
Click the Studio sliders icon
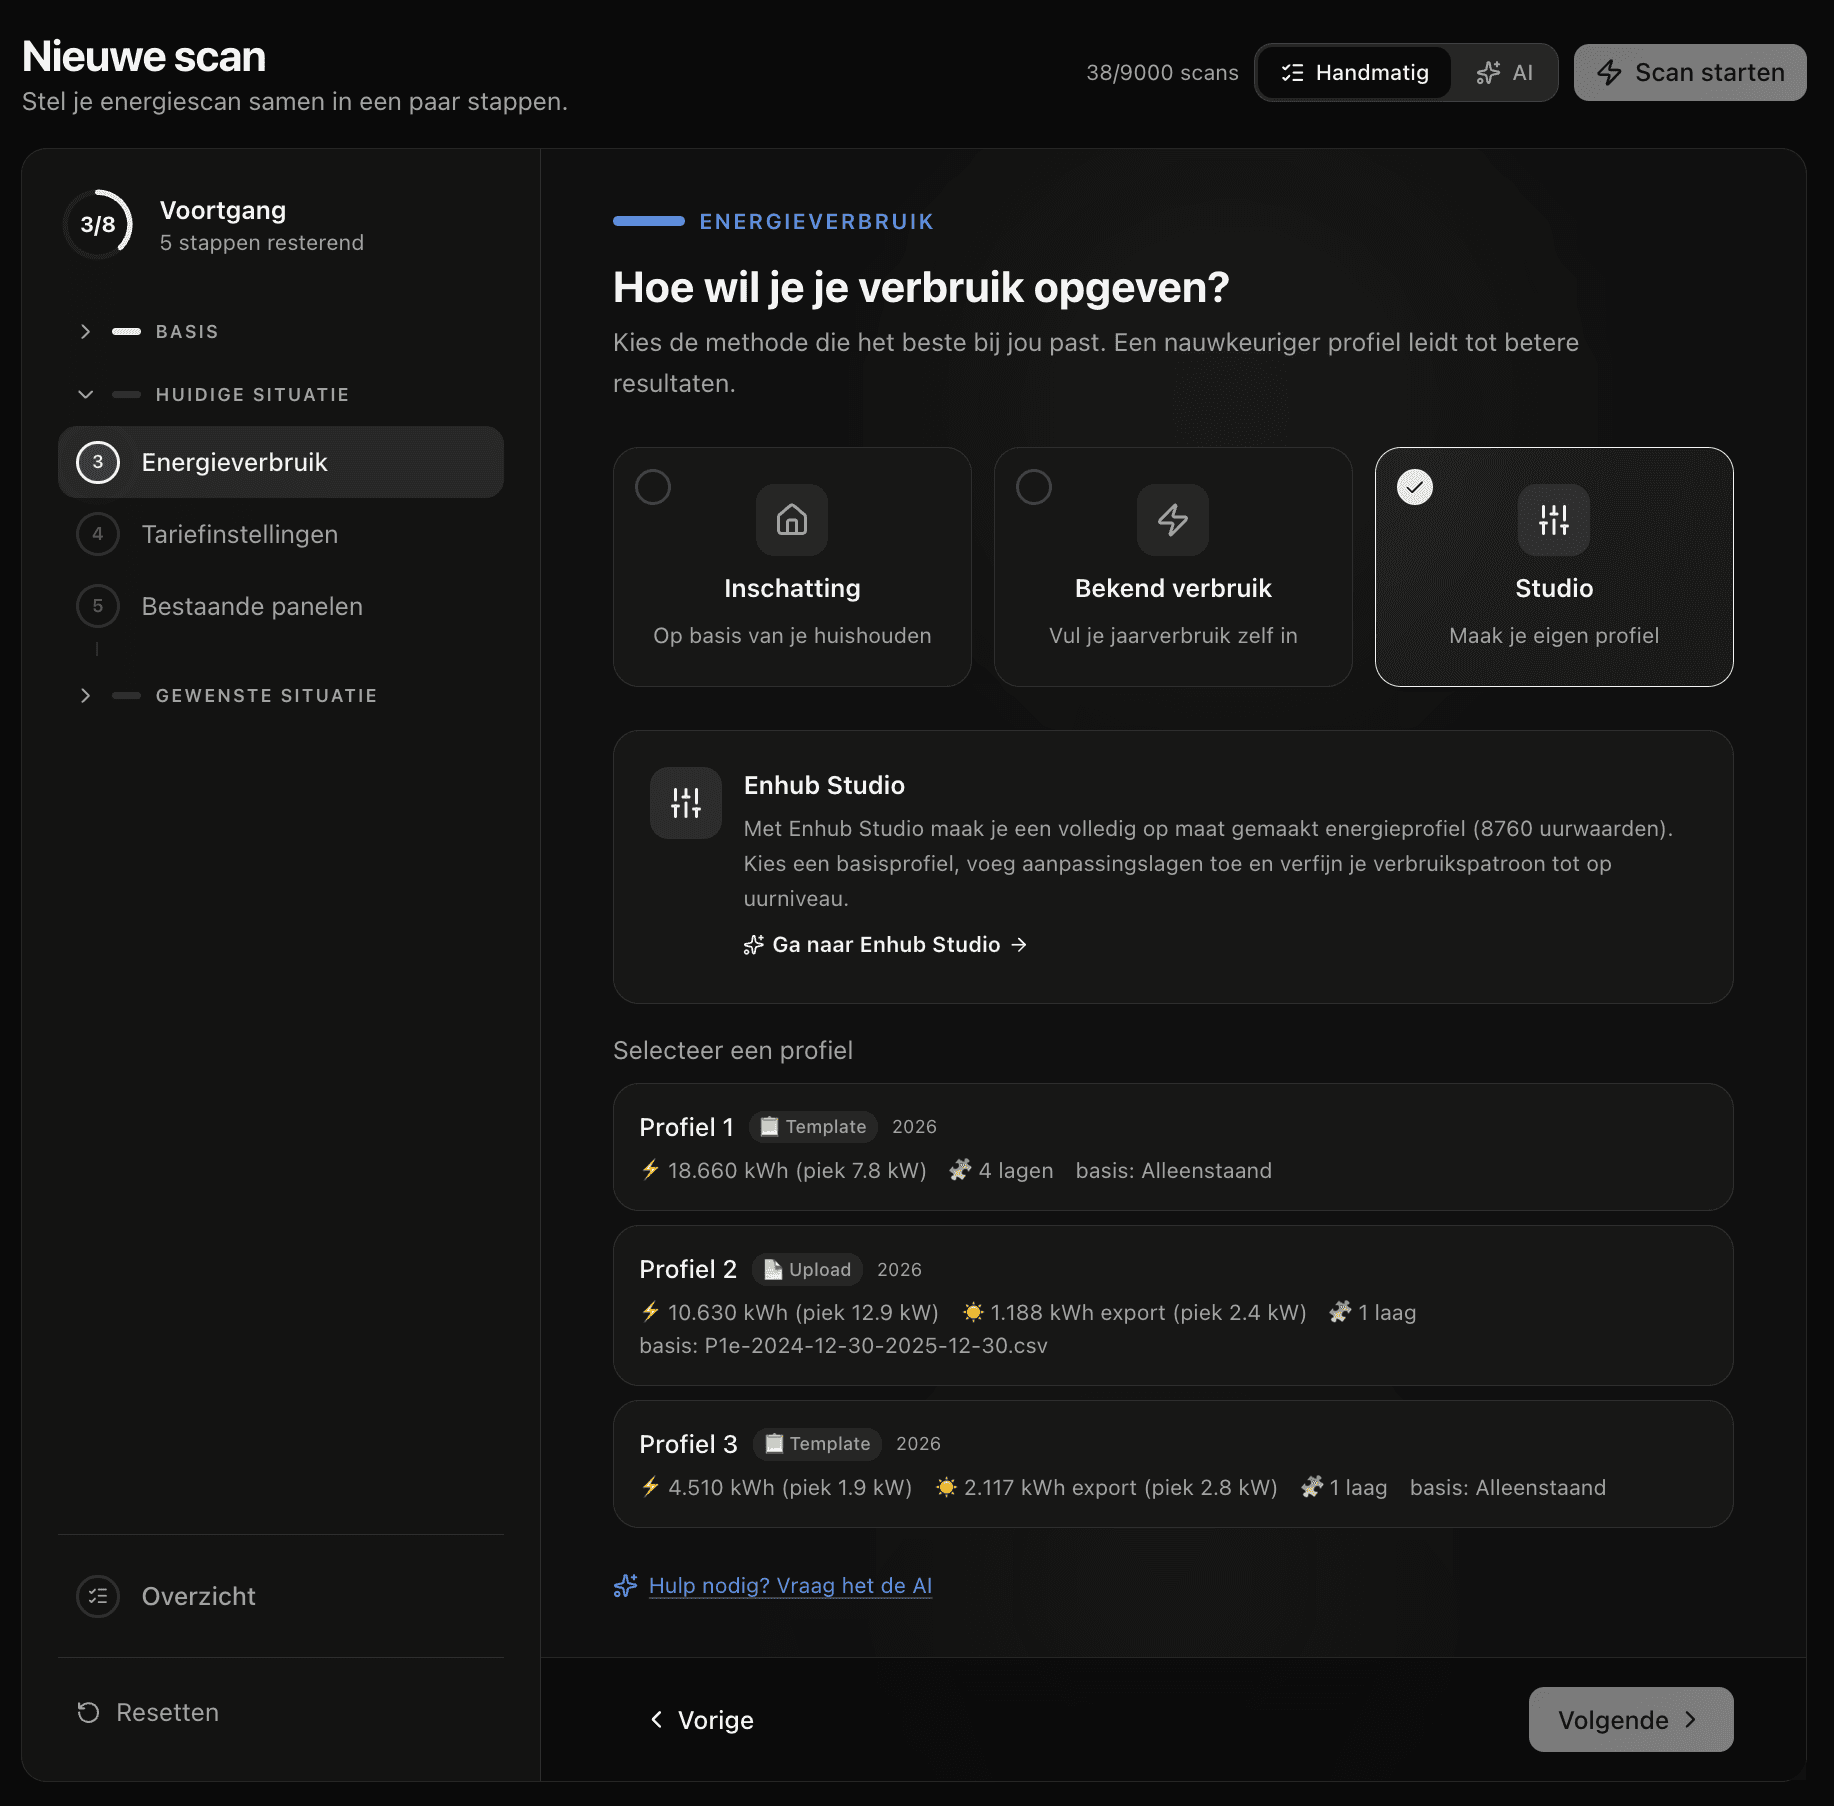[1553, 520]
